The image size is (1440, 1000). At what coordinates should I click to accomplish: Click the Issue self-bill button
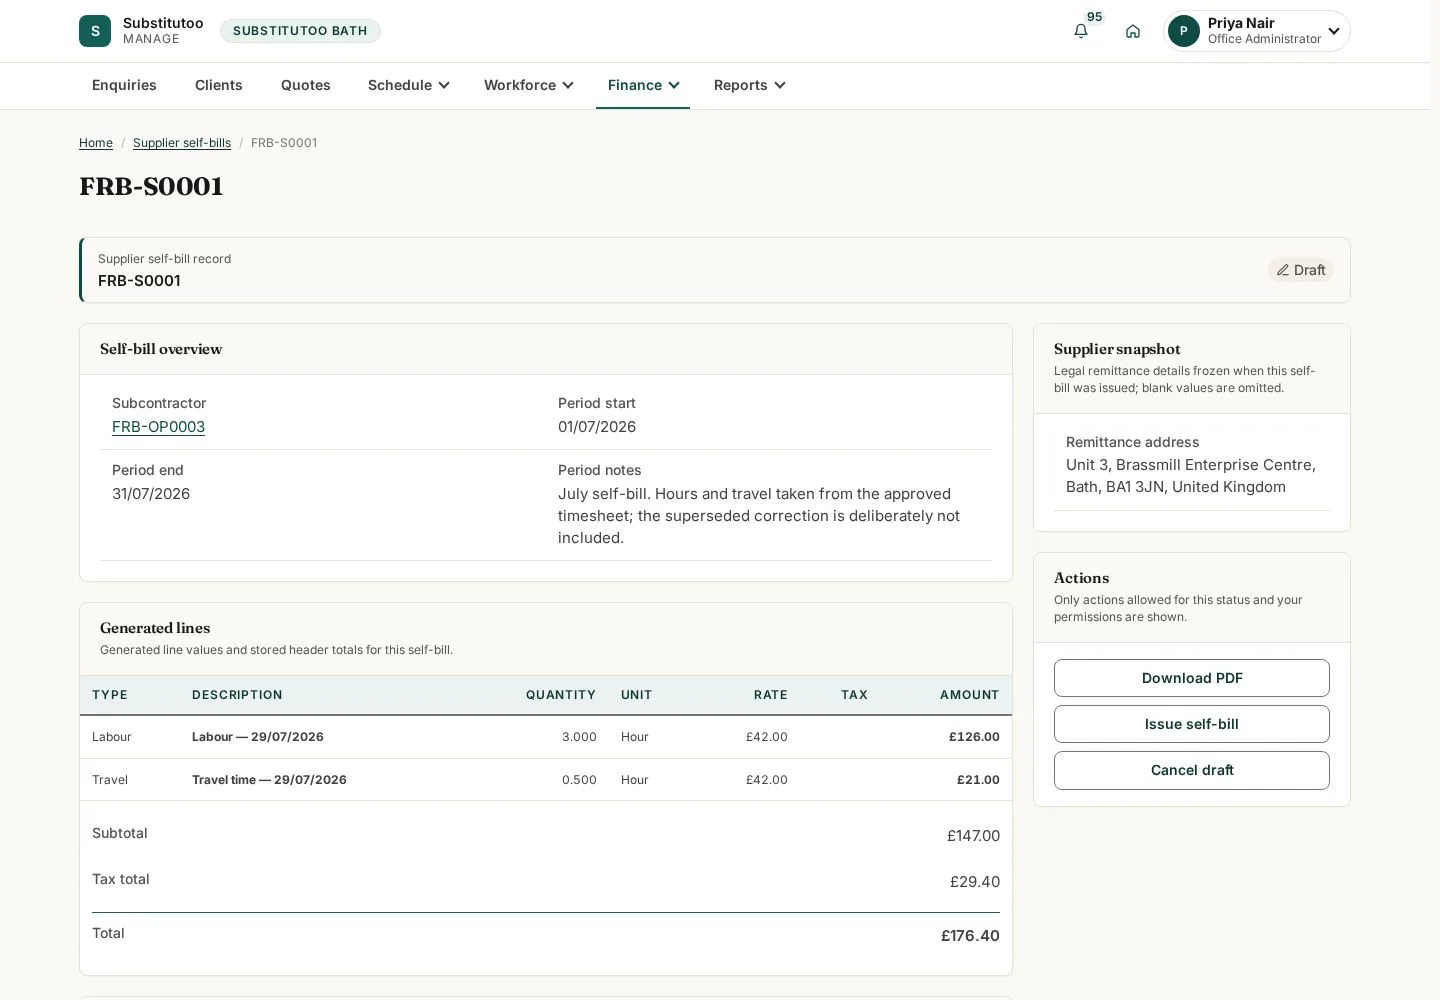(x=1192, y=724)
